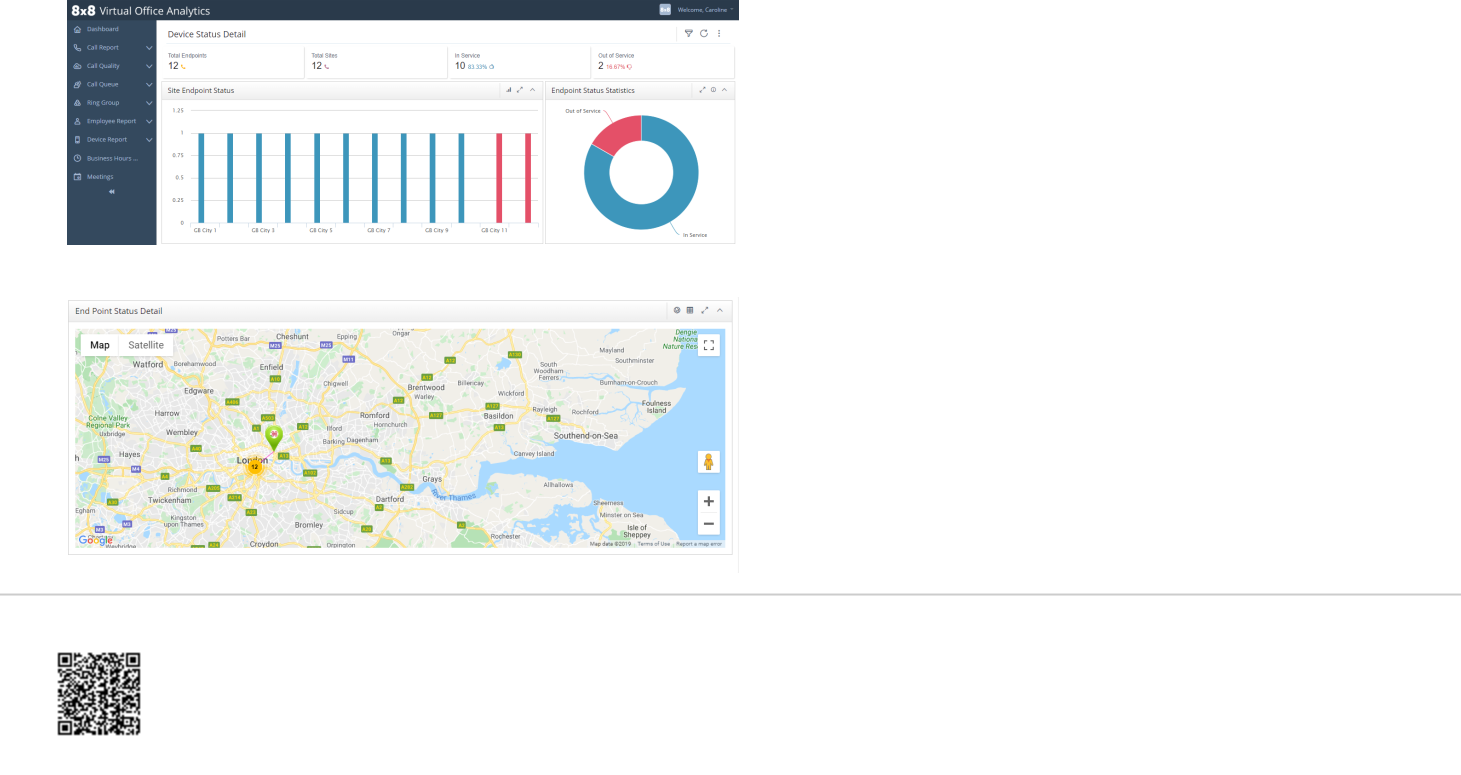This screenshot has height=775, width=1461.
Task: Expand End Point Status Detail panel to fullscreen
Action: click(x=705, y=310)
